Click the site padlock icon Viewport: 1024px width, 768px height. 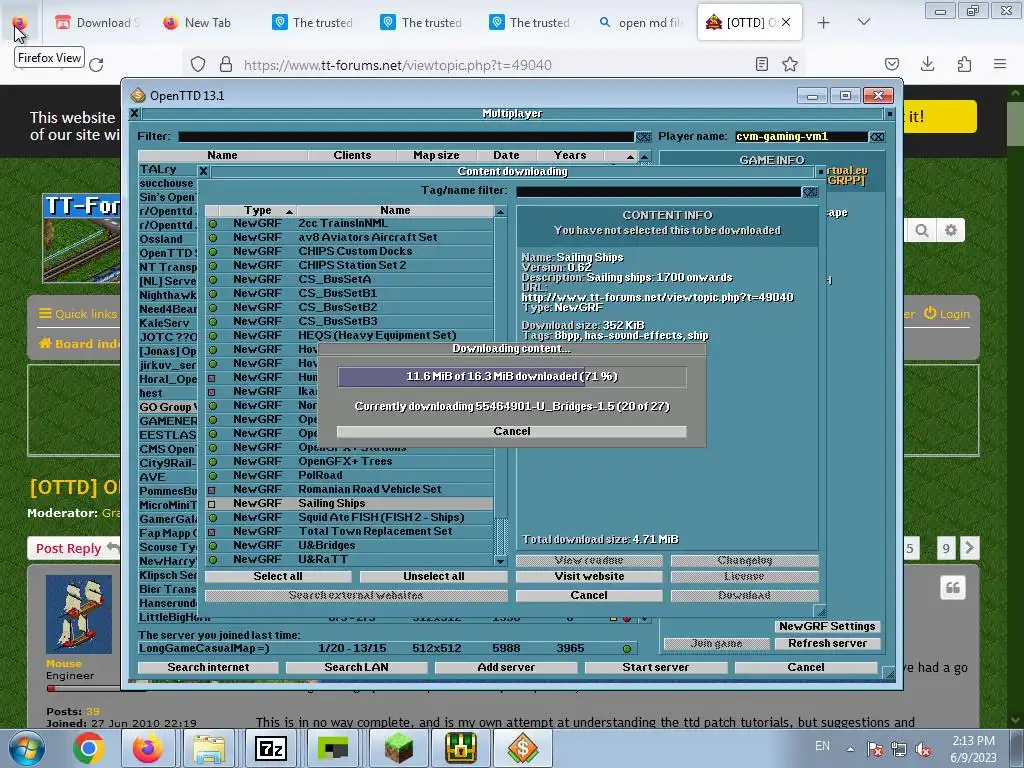pyautogui.click(x=226, y=65)
